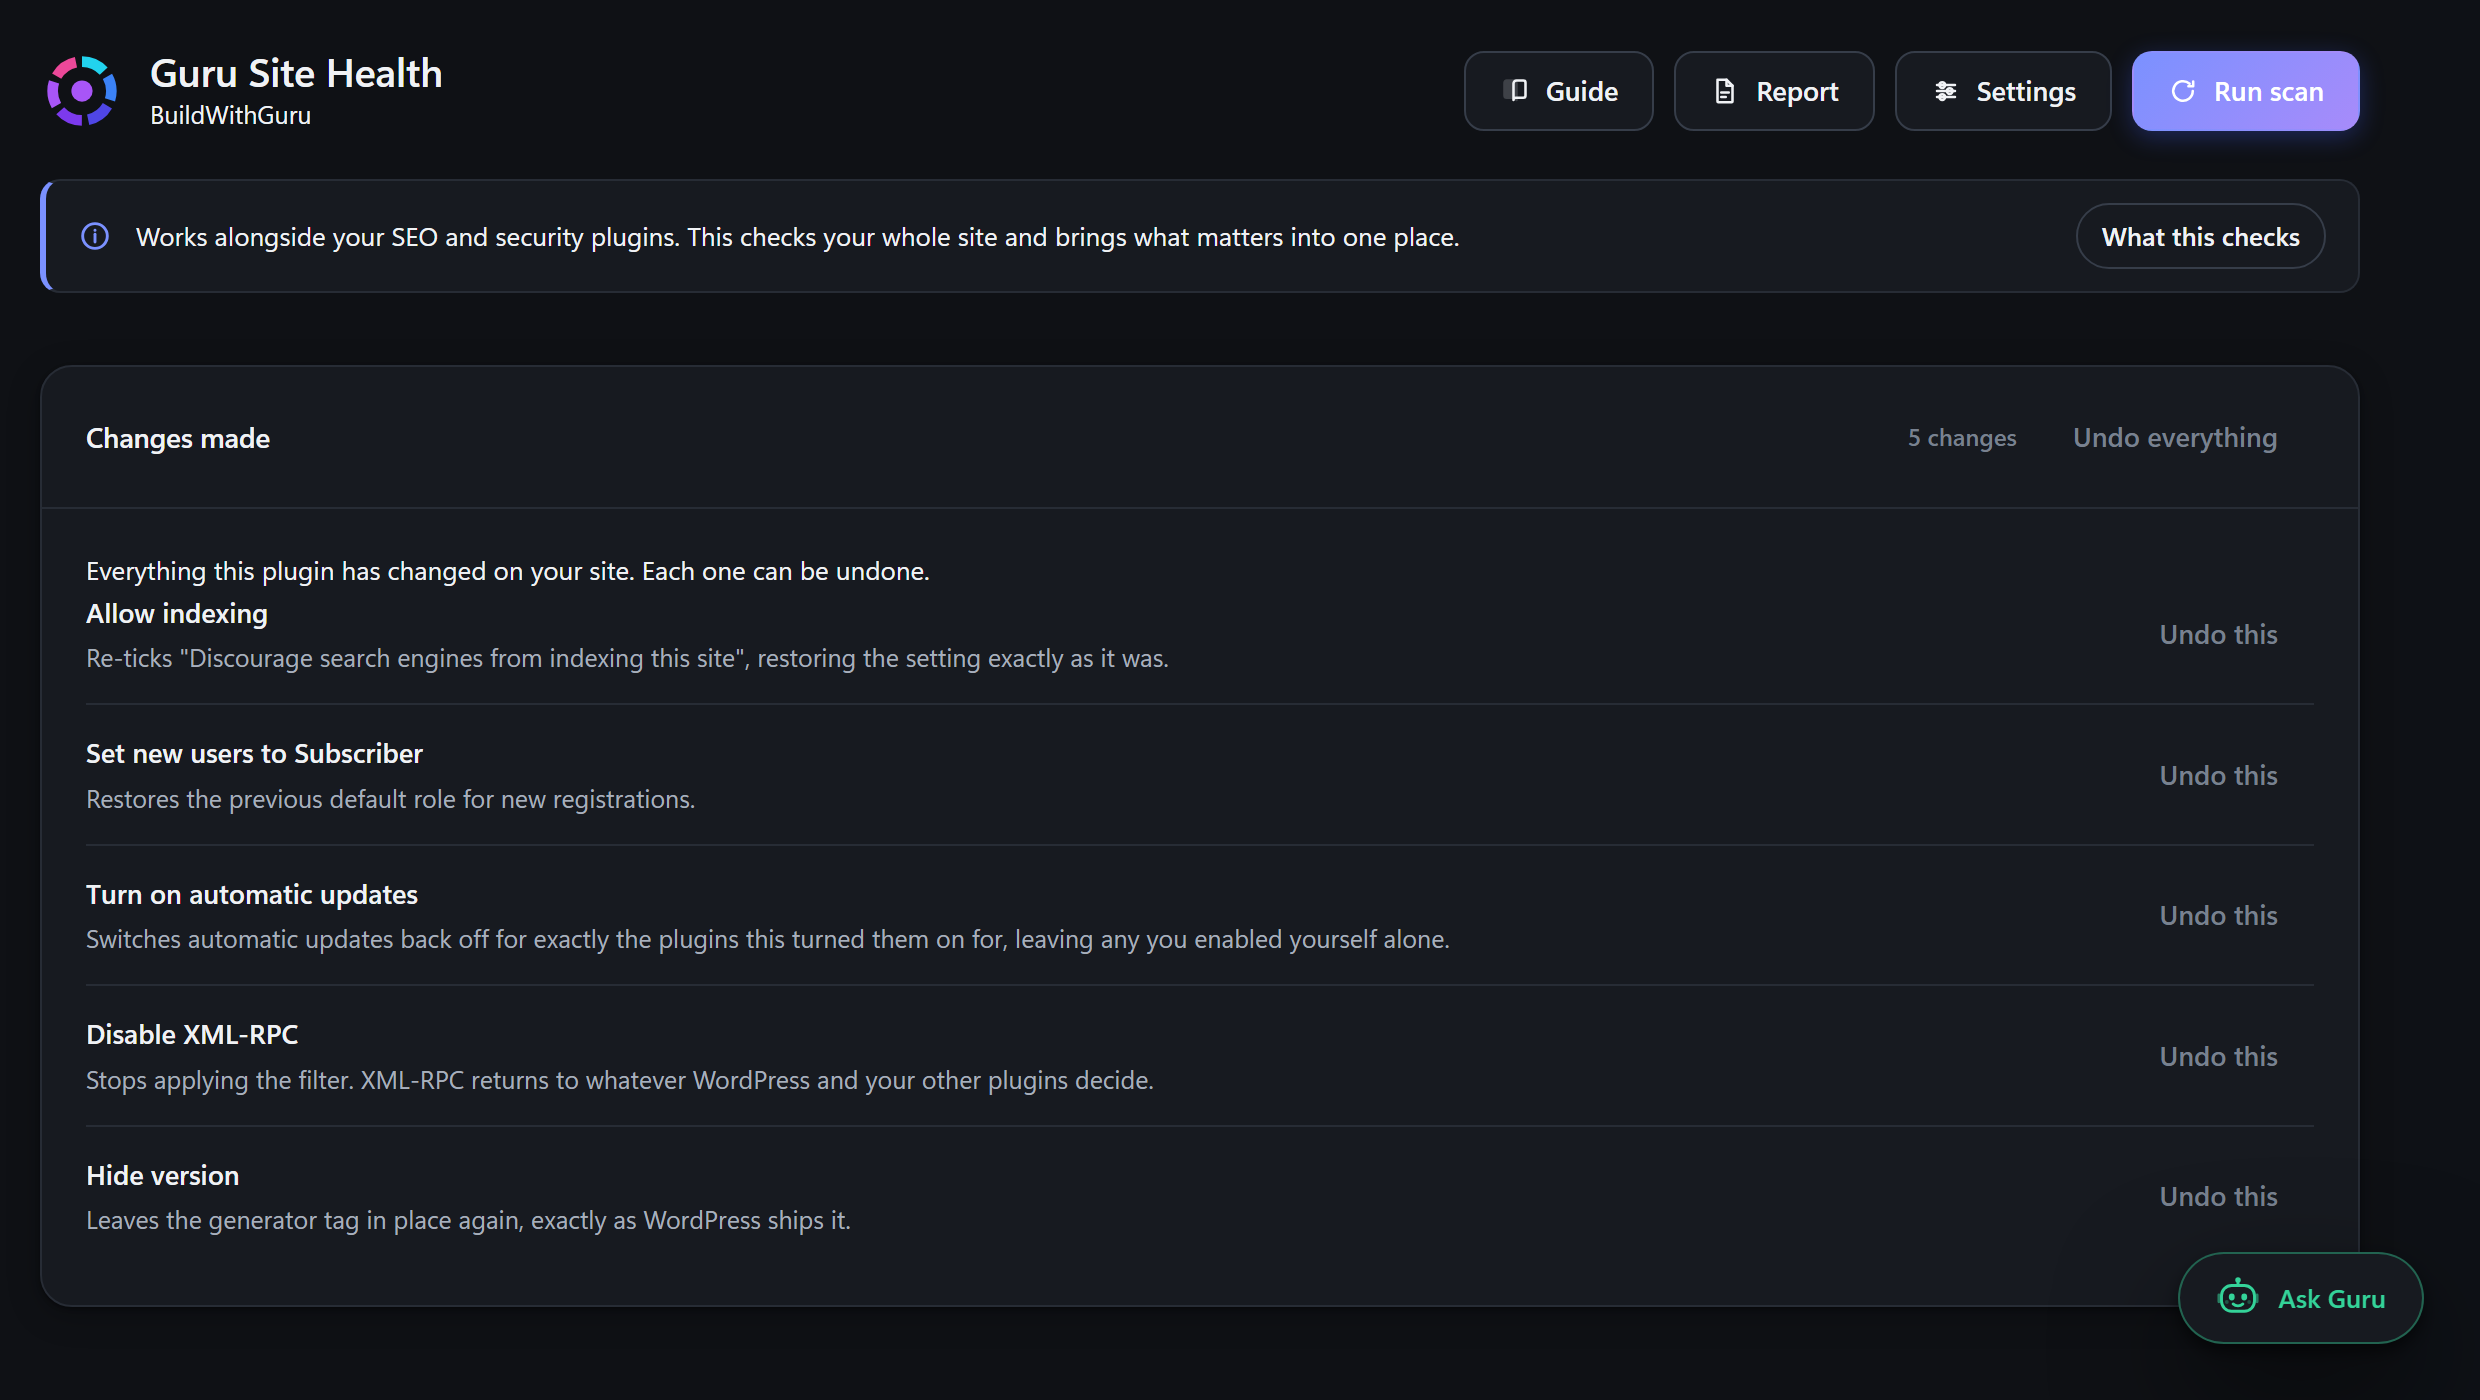Click the robot icon in Ask Guru
This screenshot has height=1400, width=2480.
click(2238, 1297)
